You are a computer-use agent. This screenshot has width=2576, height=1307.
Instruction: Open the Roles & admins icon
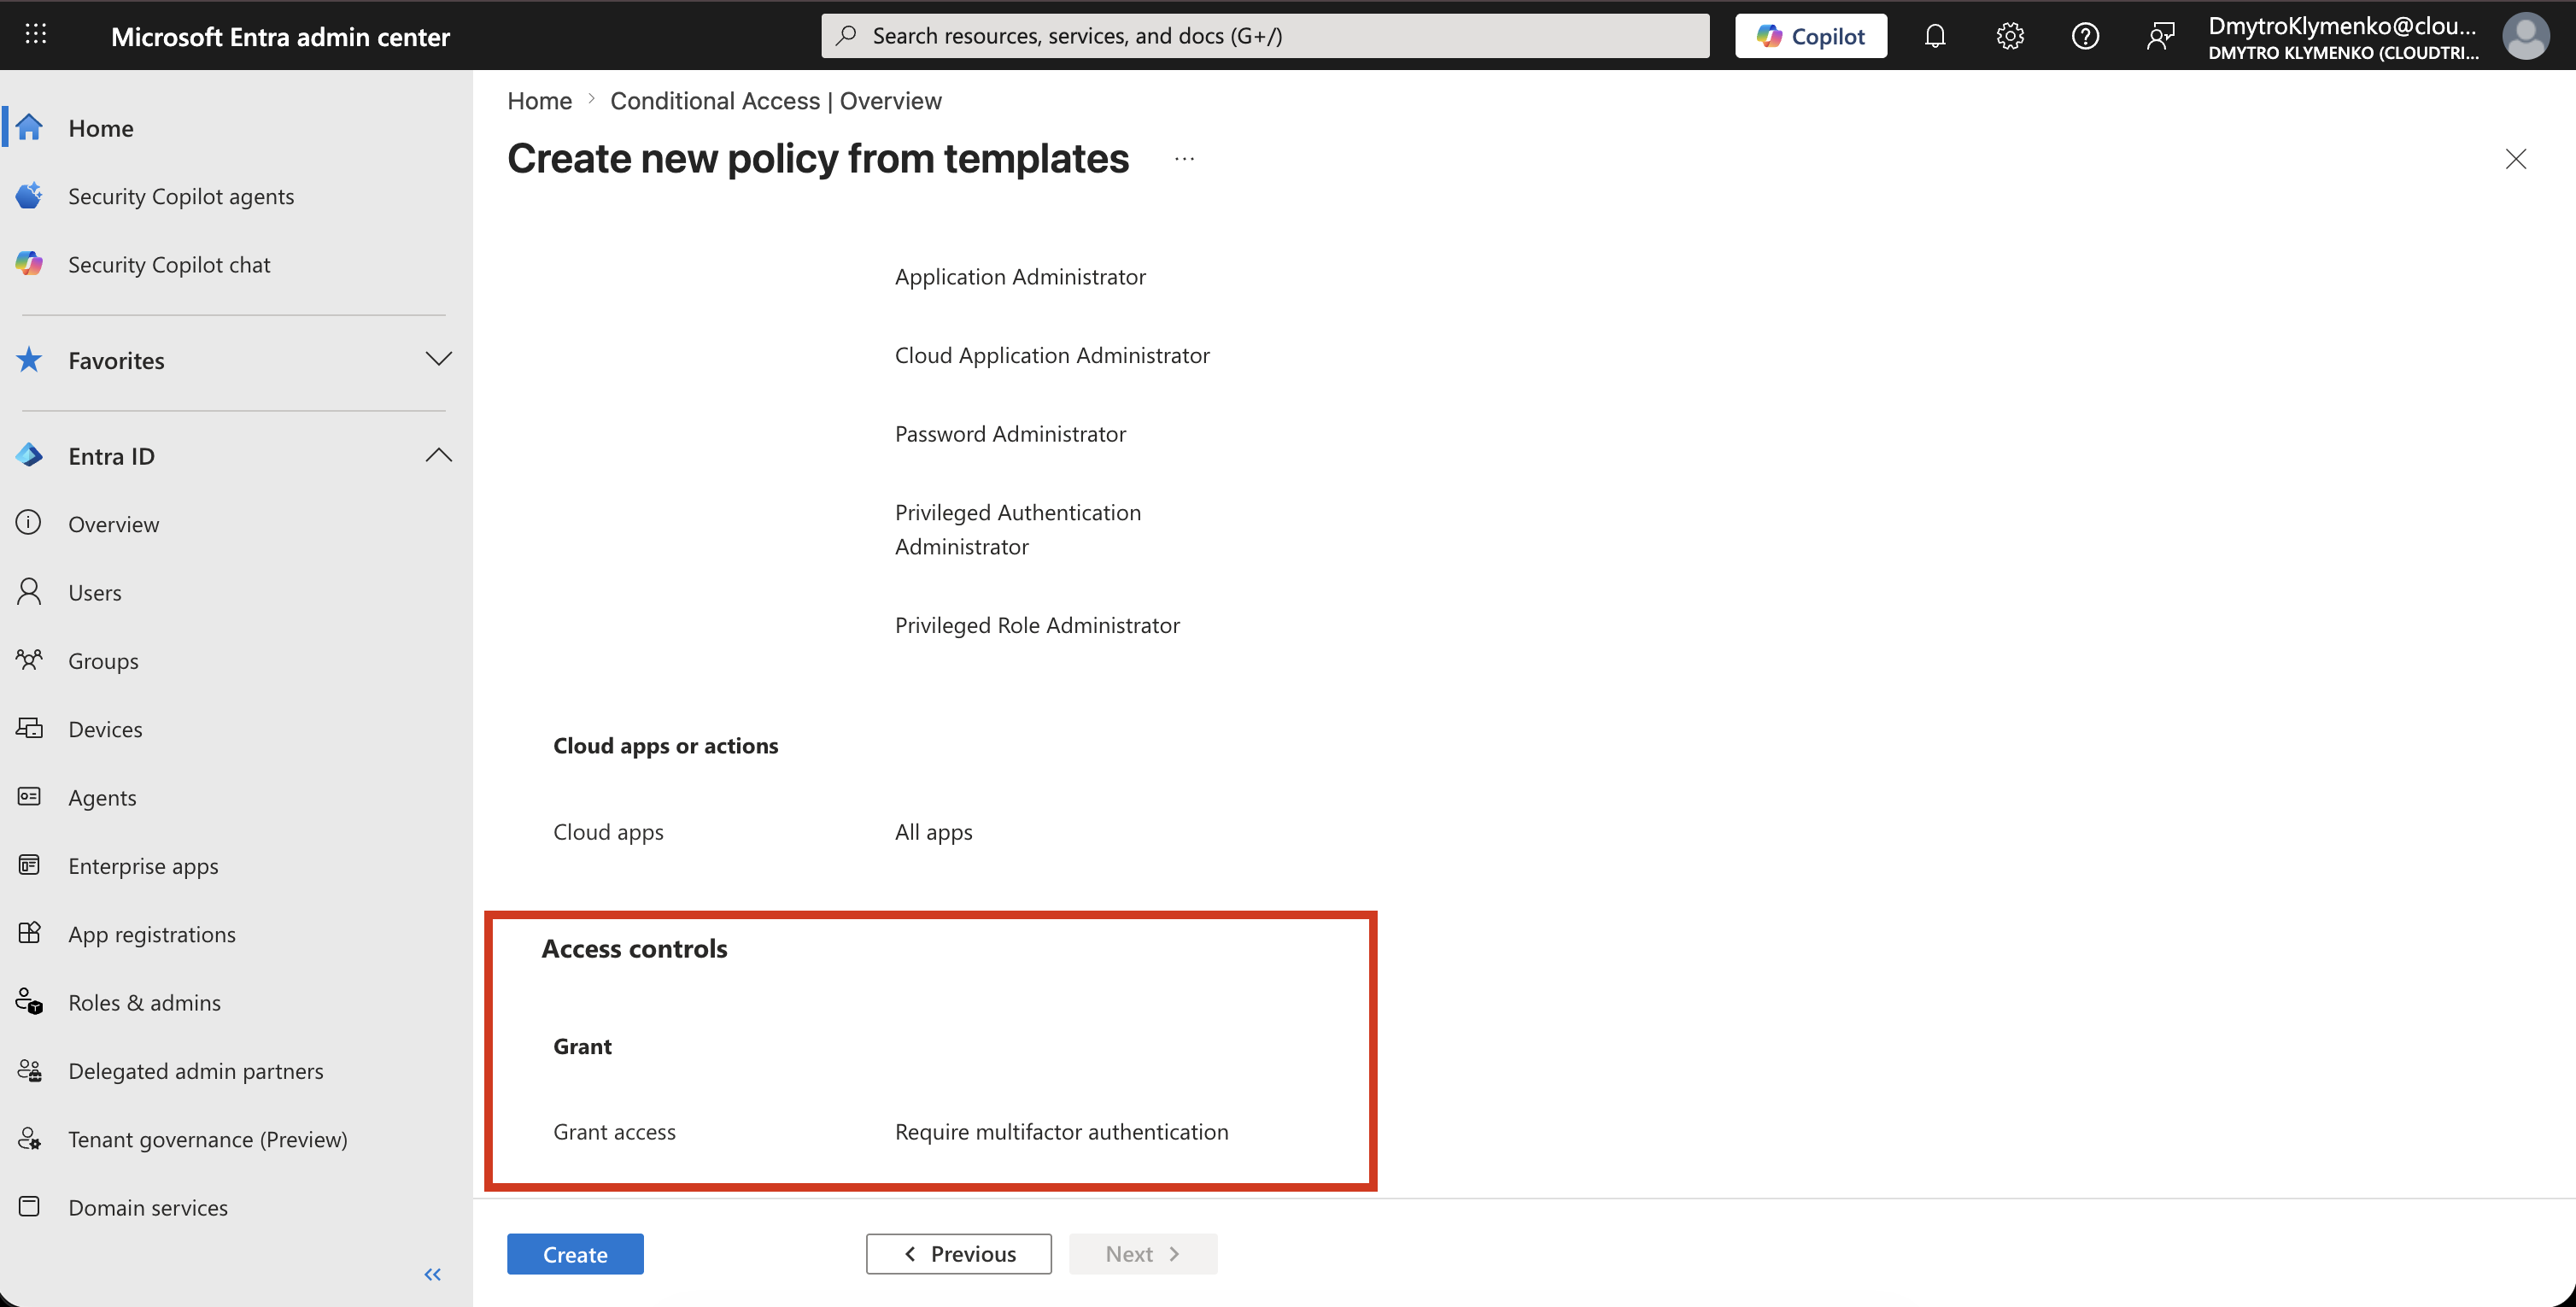[x=29, y=1002]
